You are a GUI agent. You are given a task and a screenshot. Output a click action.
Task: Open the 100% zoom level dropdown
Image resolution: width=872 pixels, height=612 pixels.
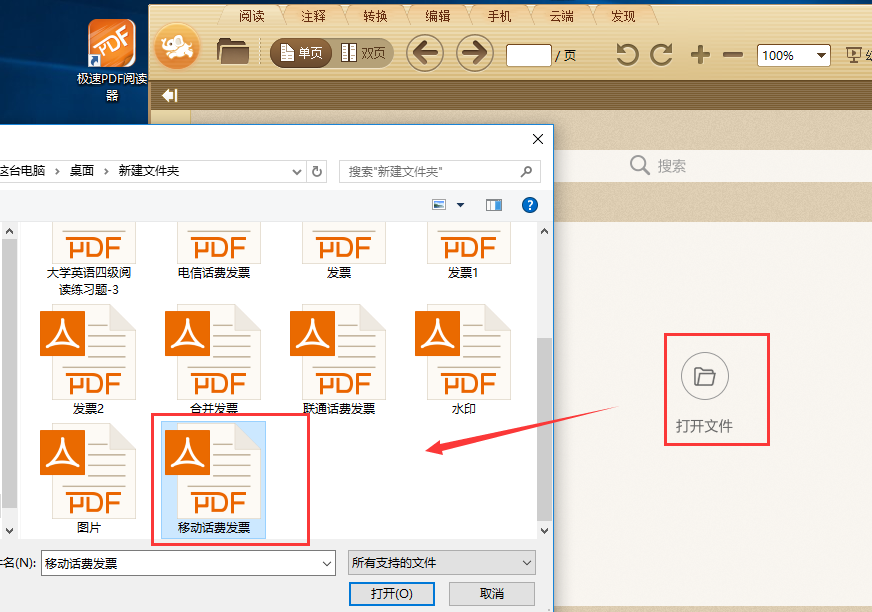click(x=822, y=56)
